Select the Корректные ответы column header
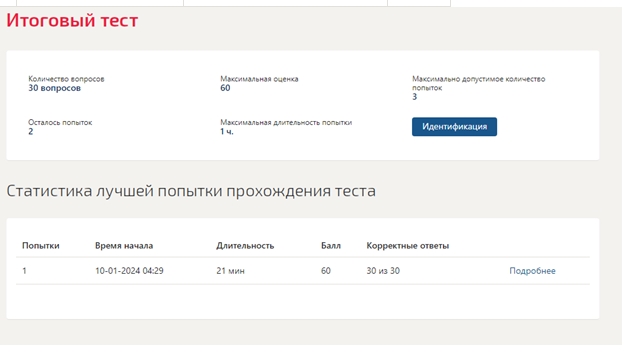This screenshot has height=362, width=627. coord(407,246)
